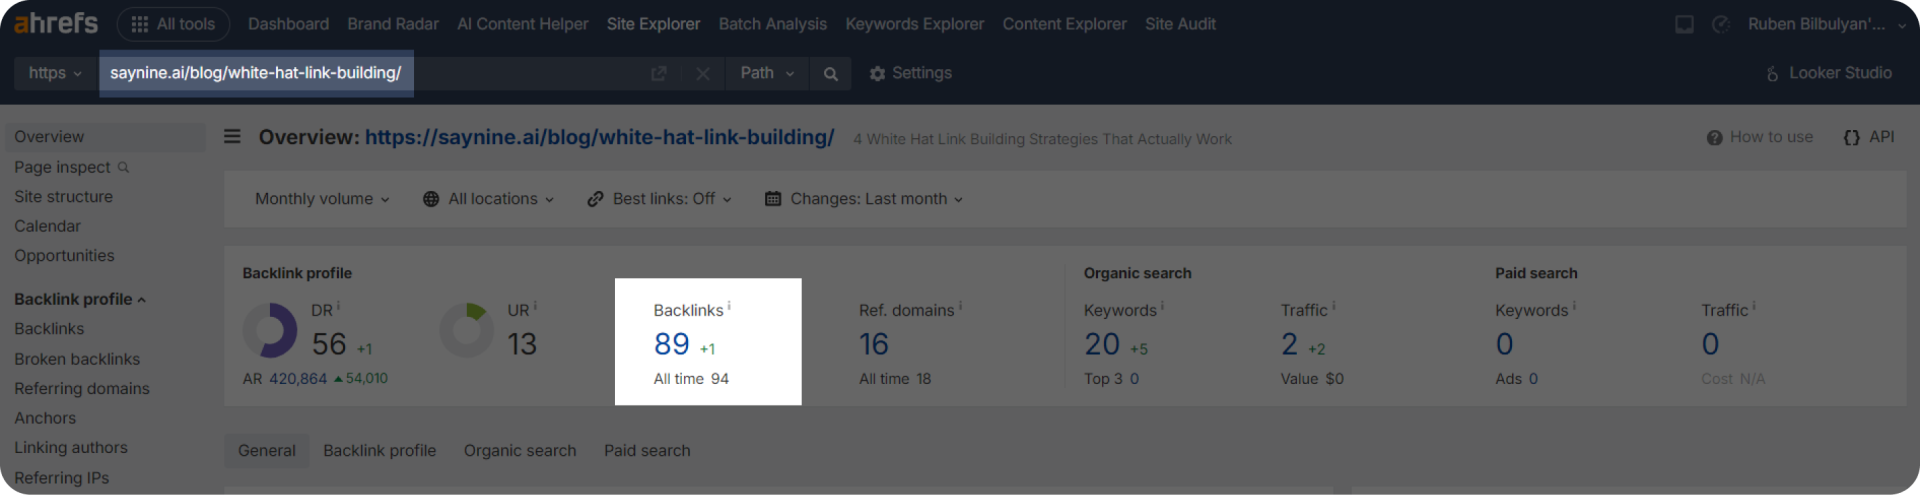Click the Top 3 value 0
The height and width of the screenshot is (495, 1920).
(1134, 379)
